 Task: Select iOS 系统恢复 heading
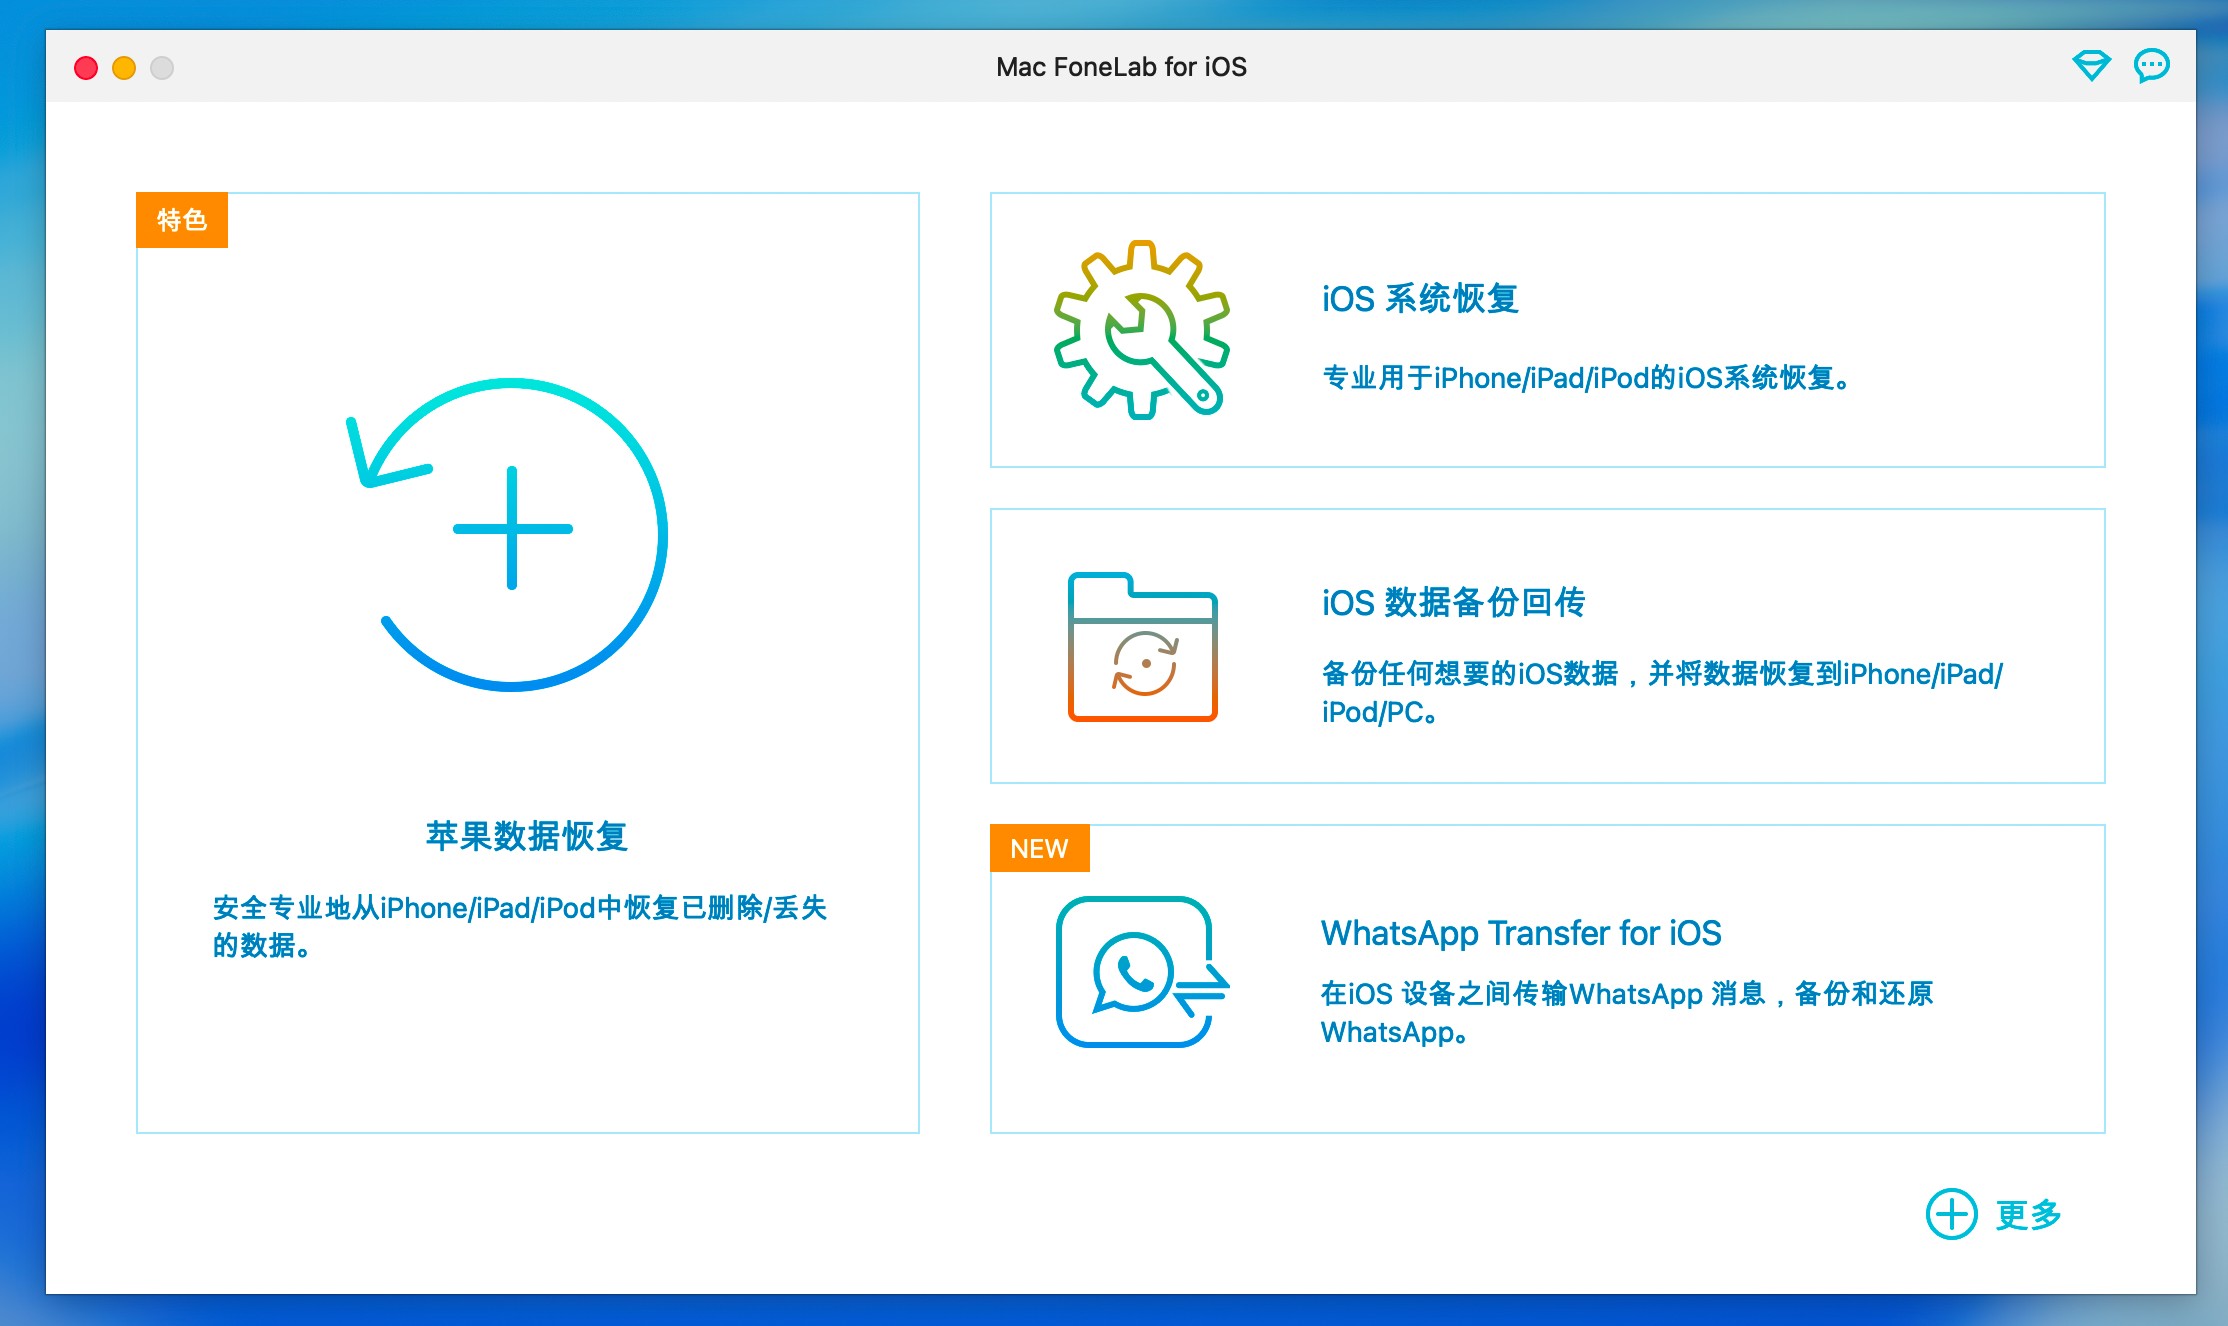[1420, 299]
